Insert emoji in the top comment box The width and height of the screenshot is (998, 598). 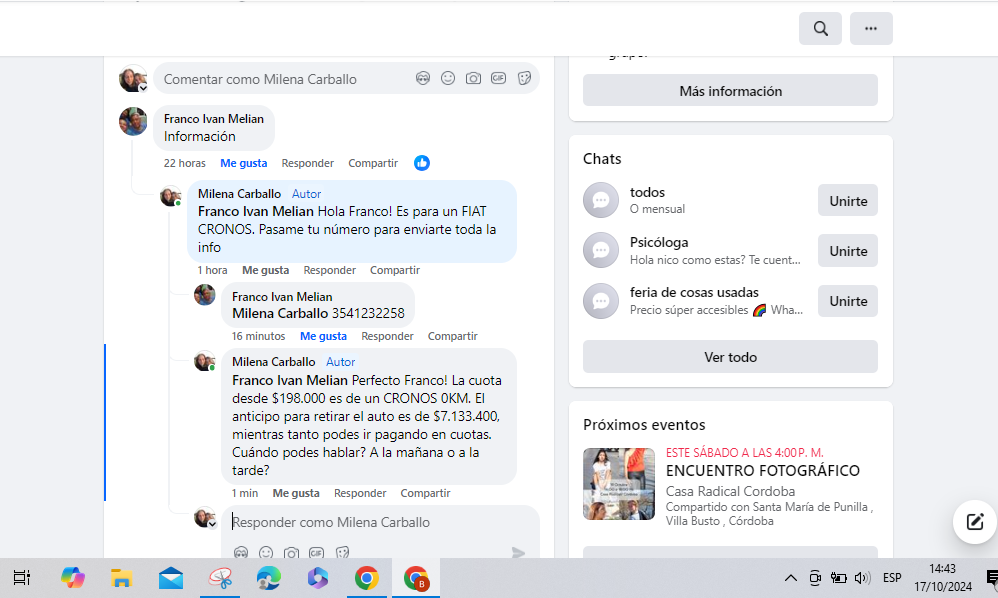click(448, 79)
